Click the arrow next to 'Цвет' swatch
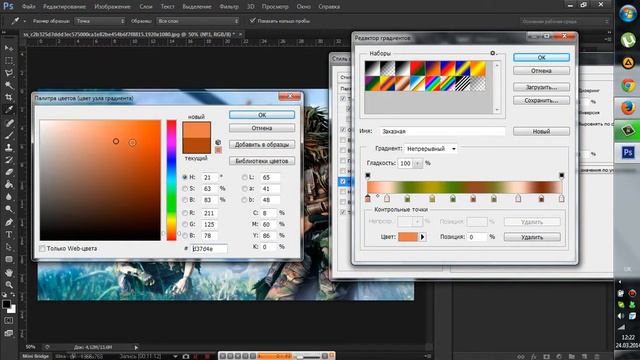640x360 pixels. 422,237
